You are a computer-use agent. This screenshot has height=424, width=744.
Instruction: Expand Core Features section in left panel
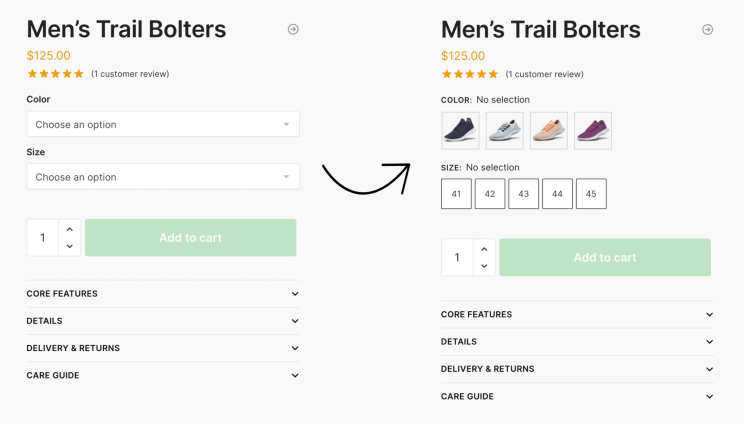pos(163,294)
